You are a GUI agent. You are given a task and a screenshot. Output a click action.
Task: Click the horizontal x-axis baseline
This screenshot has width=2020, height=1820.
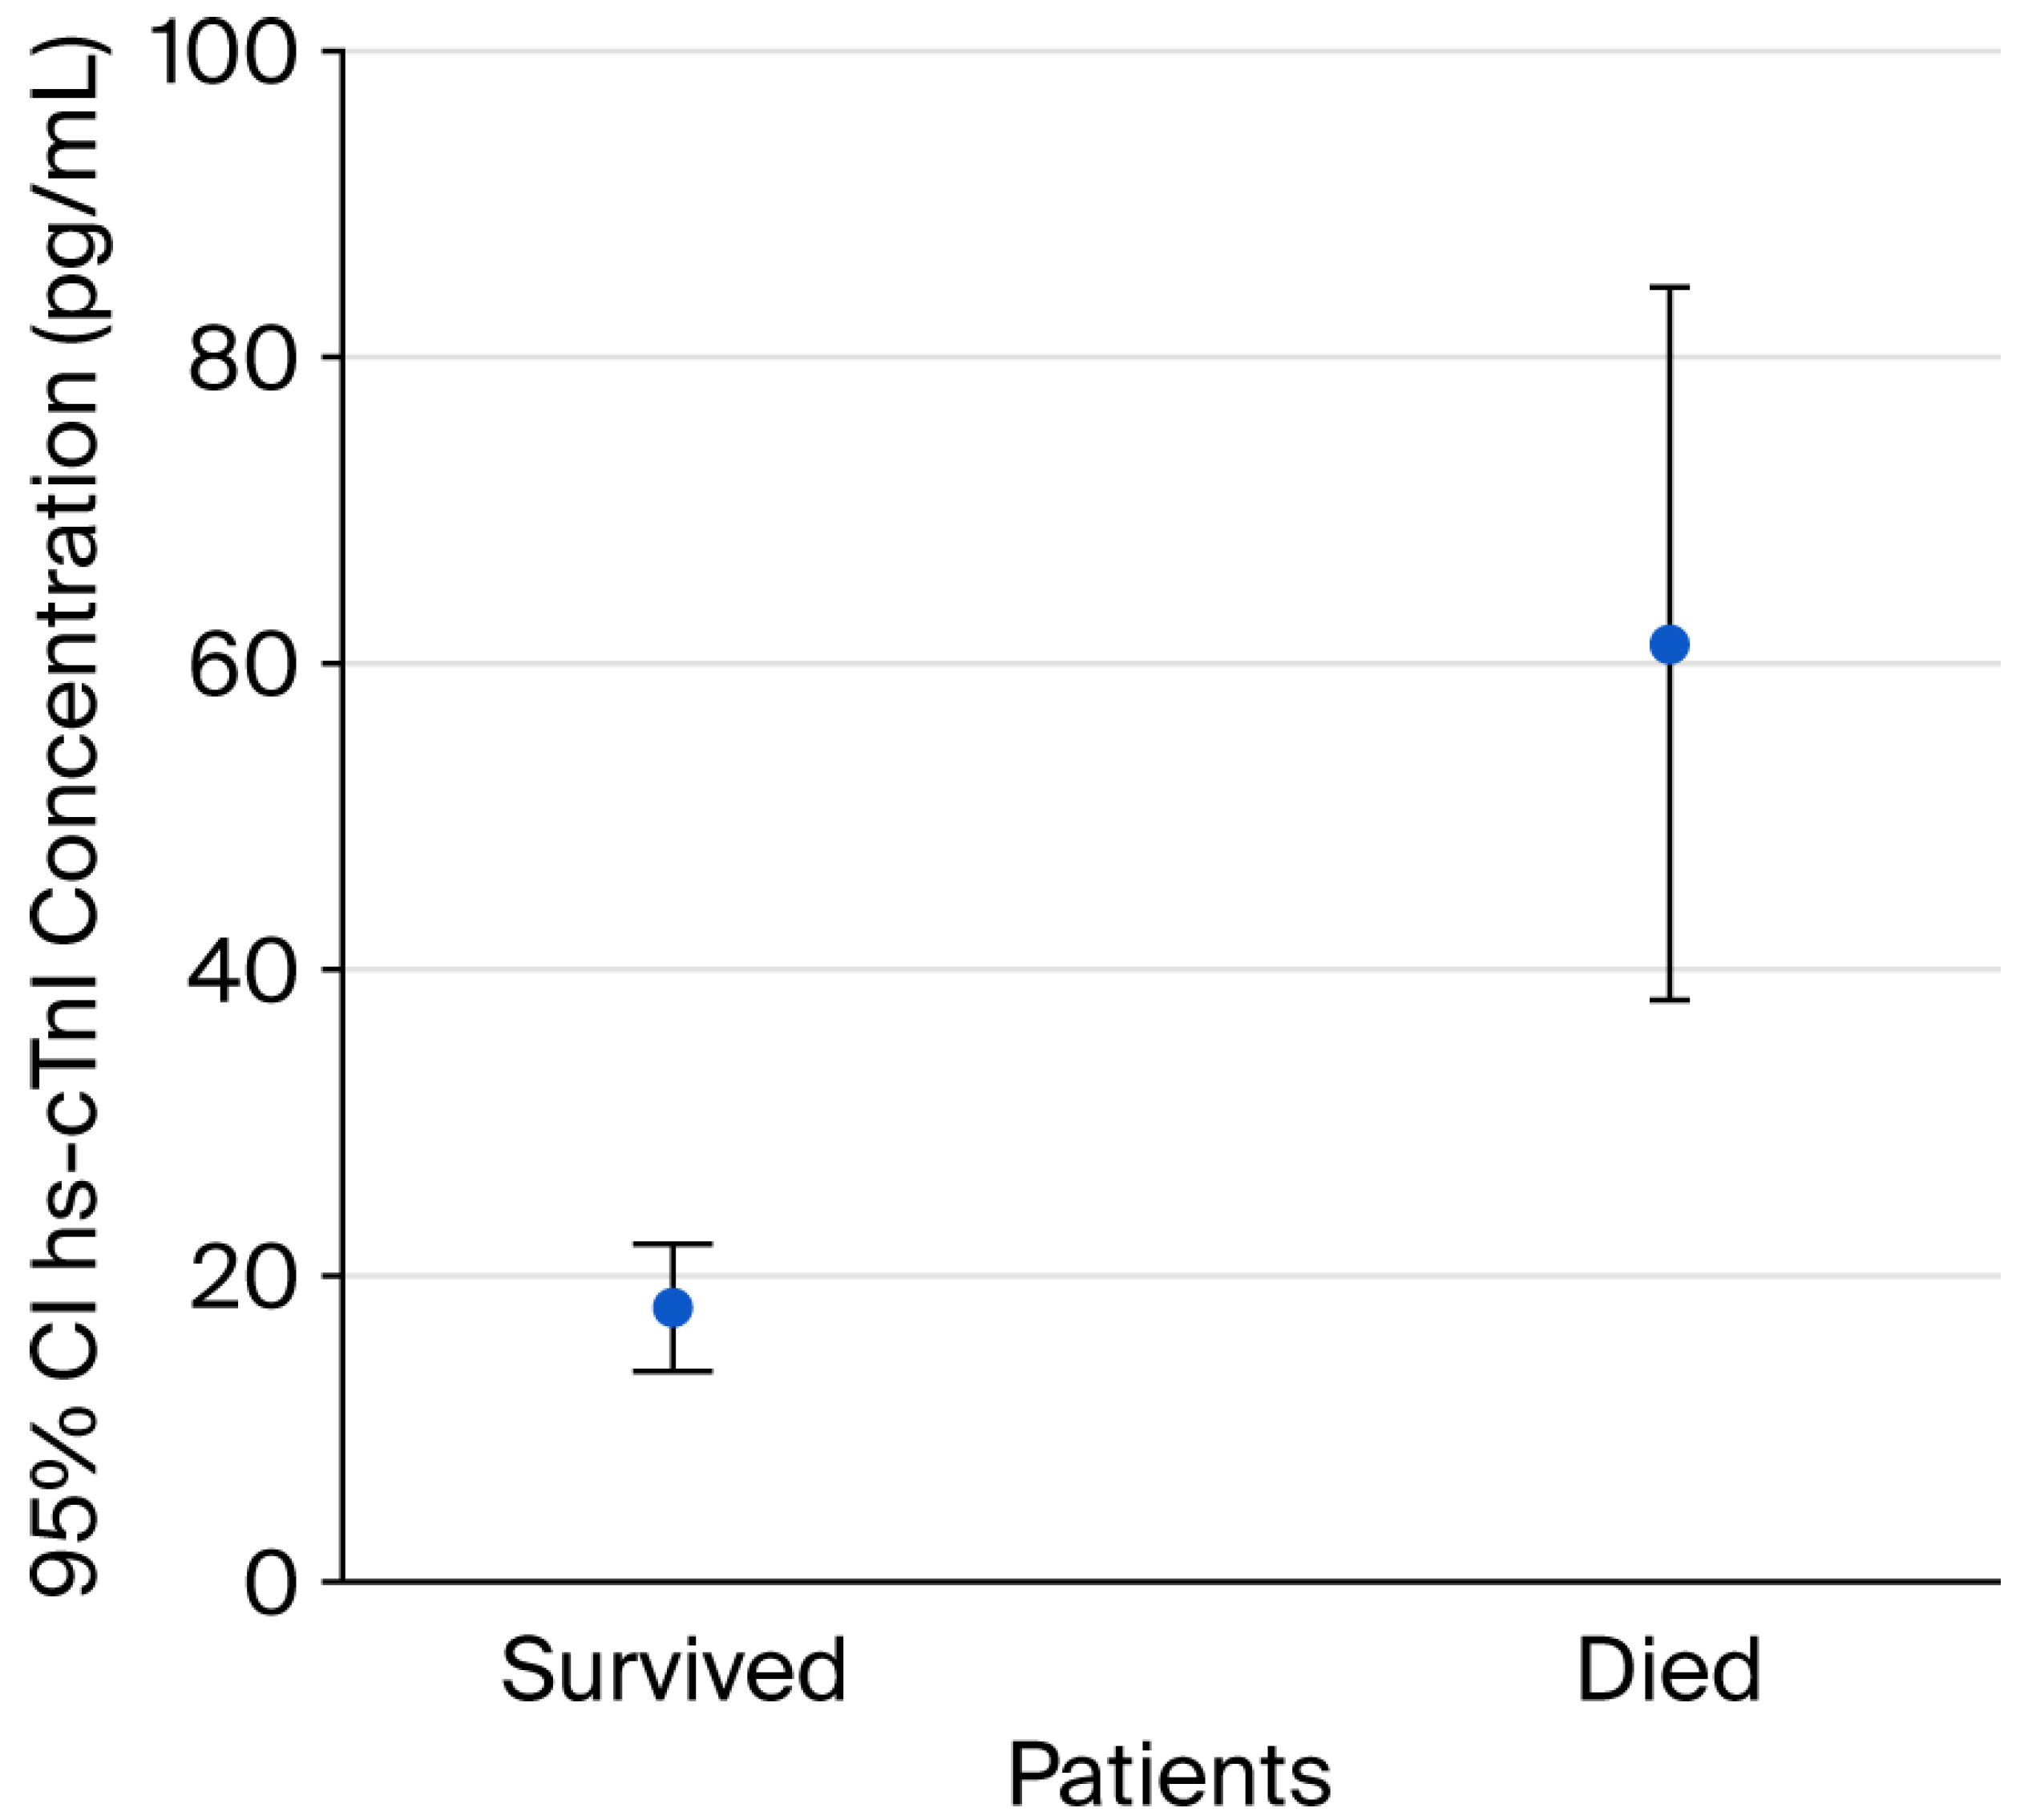click(x=1169, y=1582)
